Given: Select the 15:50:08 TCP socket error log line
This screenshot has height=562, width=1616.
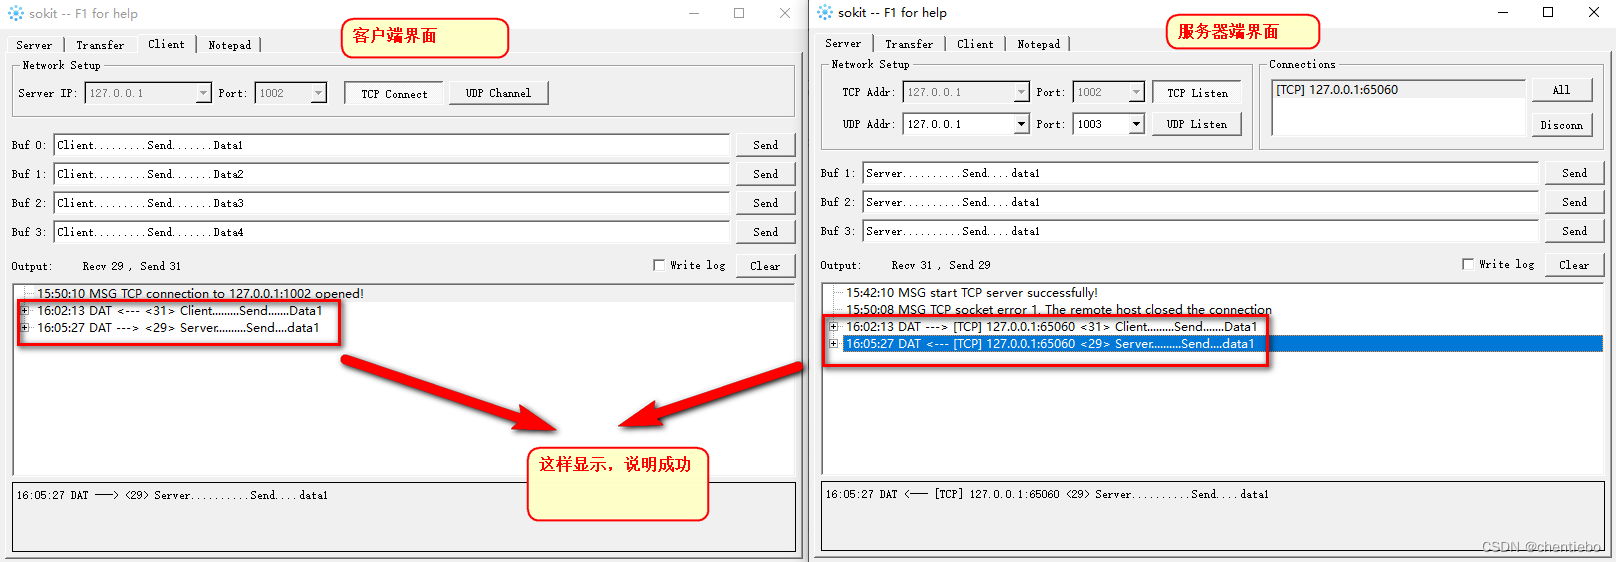Looking at the screenshot, I should [x=1059, y=310].
